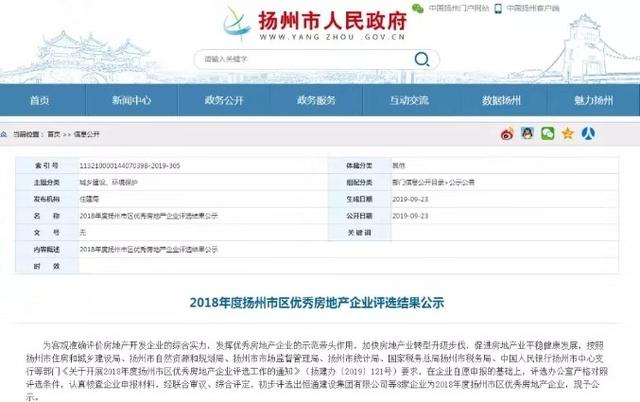
Task: Click the Yangzhou government logo emblem
Action: (237, 23)
